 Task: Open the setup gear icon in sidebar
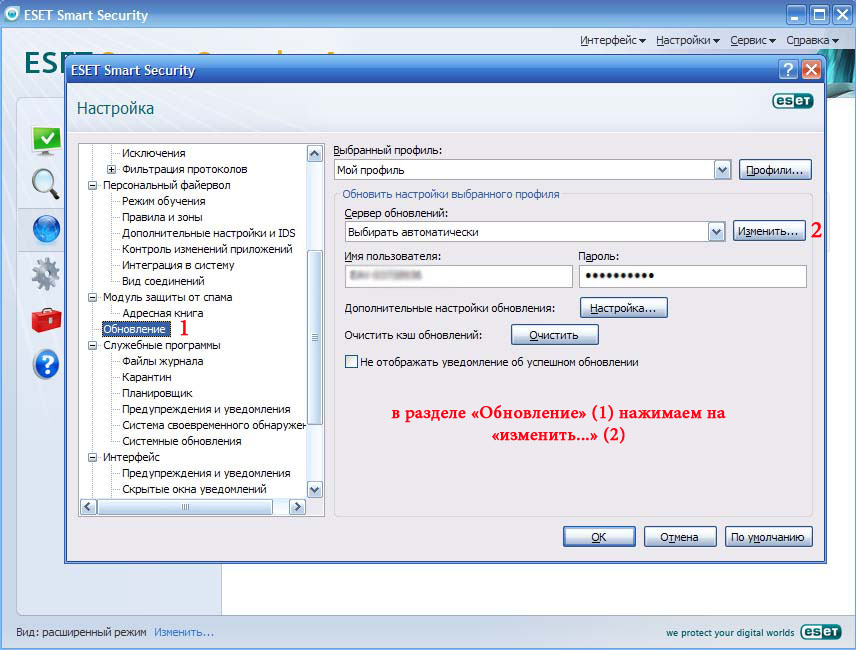click(45, 273)
